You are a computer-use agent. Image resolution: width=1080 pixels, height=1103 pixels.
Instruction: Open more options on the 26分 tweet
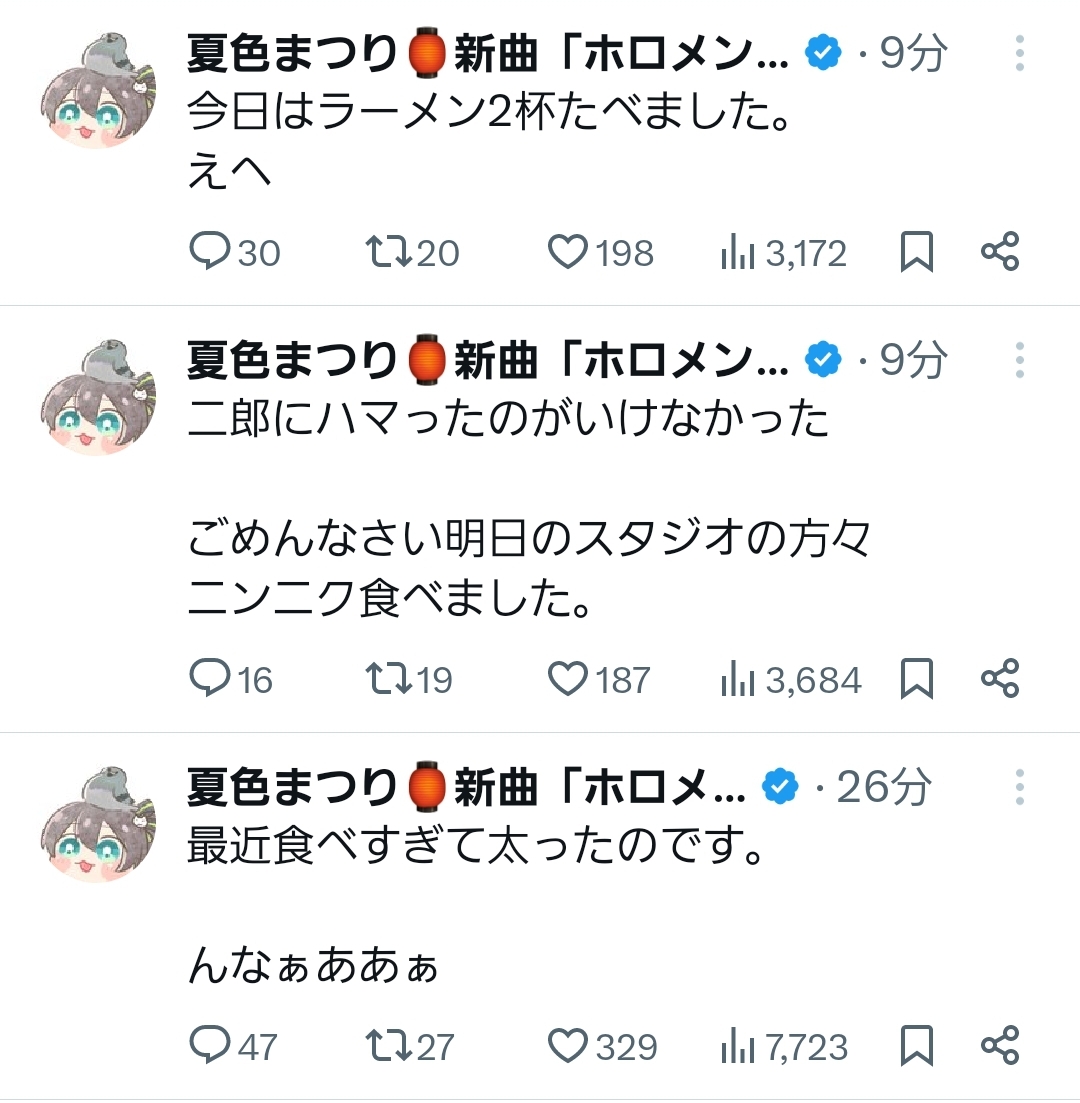tap(1019, 788)
